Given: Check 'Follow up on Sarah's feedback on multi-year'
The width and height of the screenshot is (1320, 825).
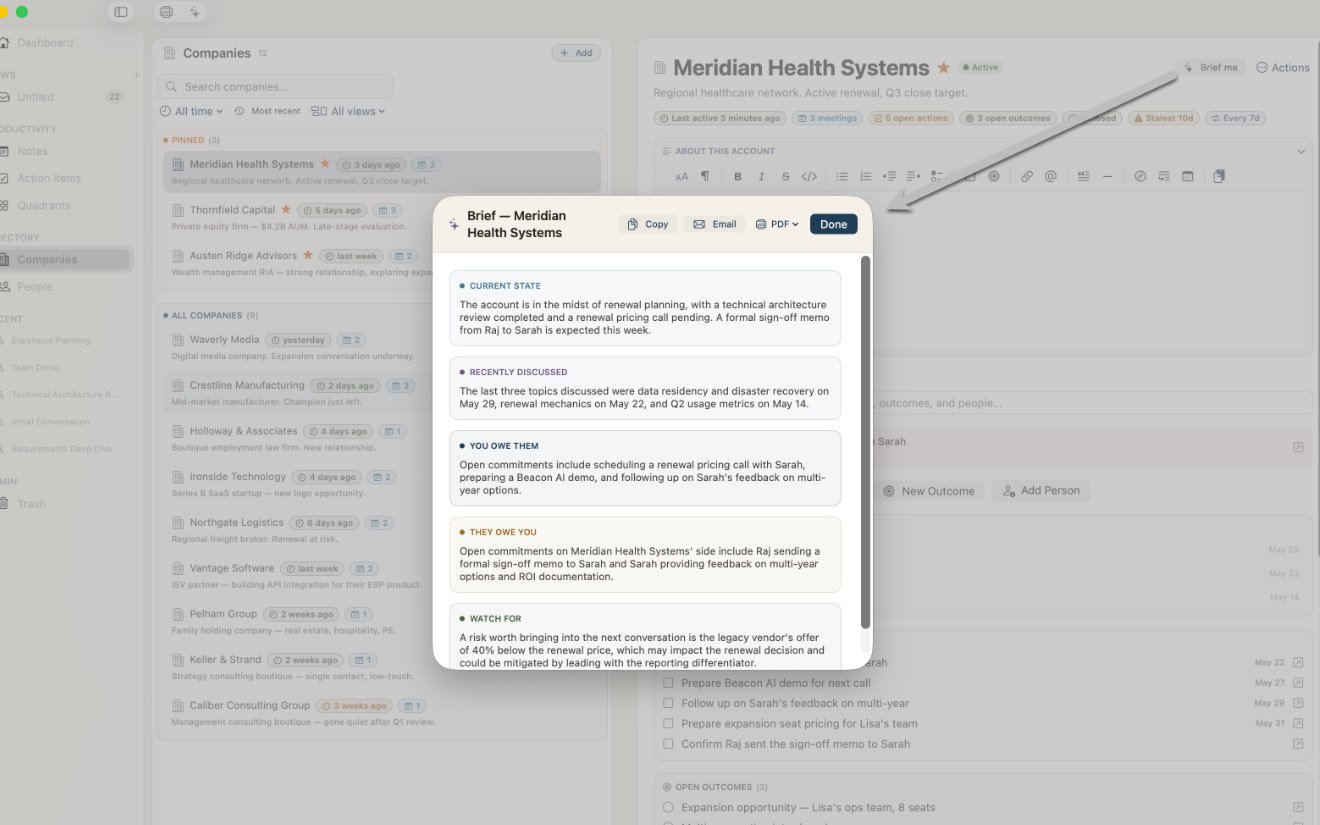Looking at the screenshot, I should point(669,703).
